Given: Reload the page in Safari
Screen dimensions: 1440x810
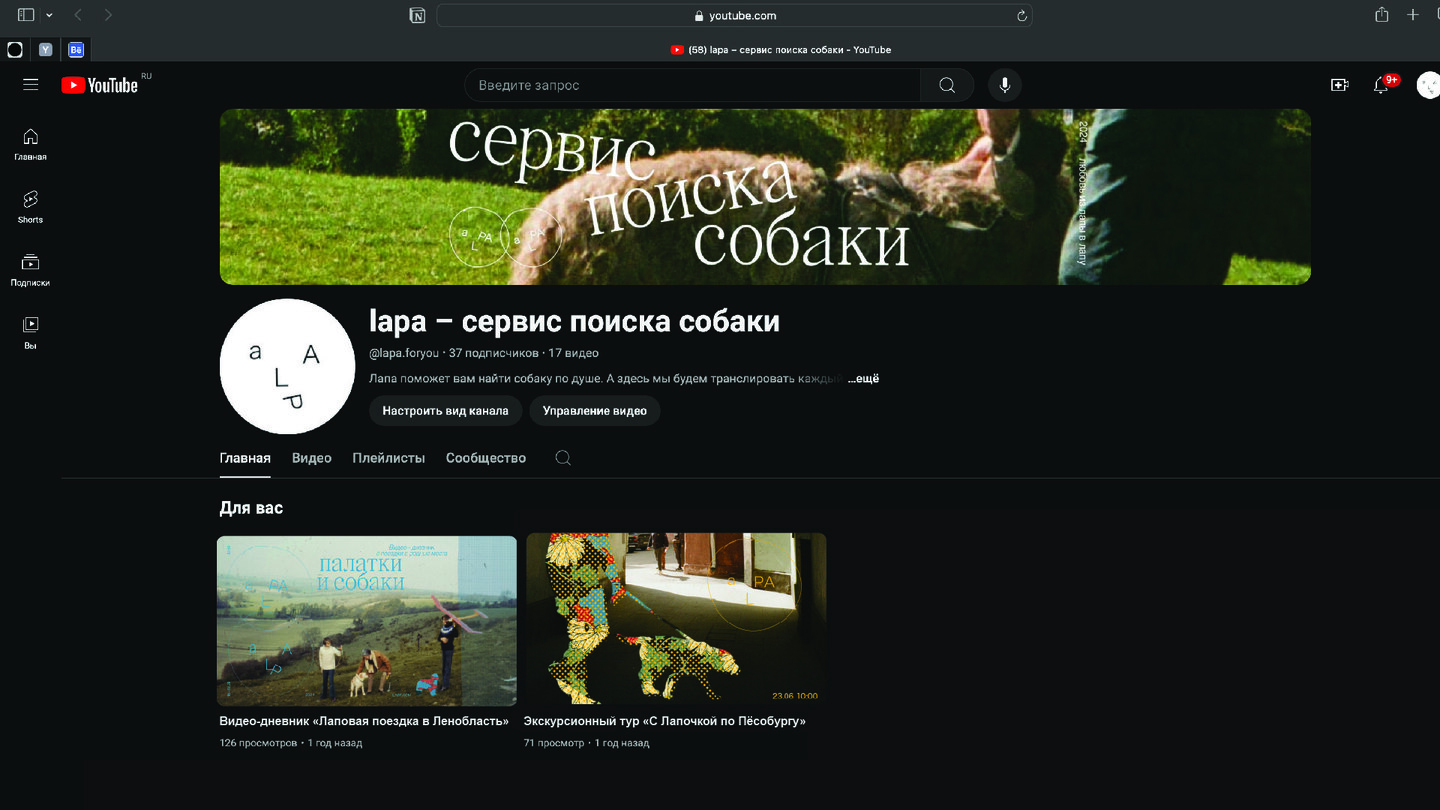Looking at the screenshot, I should click(1022, 15).
